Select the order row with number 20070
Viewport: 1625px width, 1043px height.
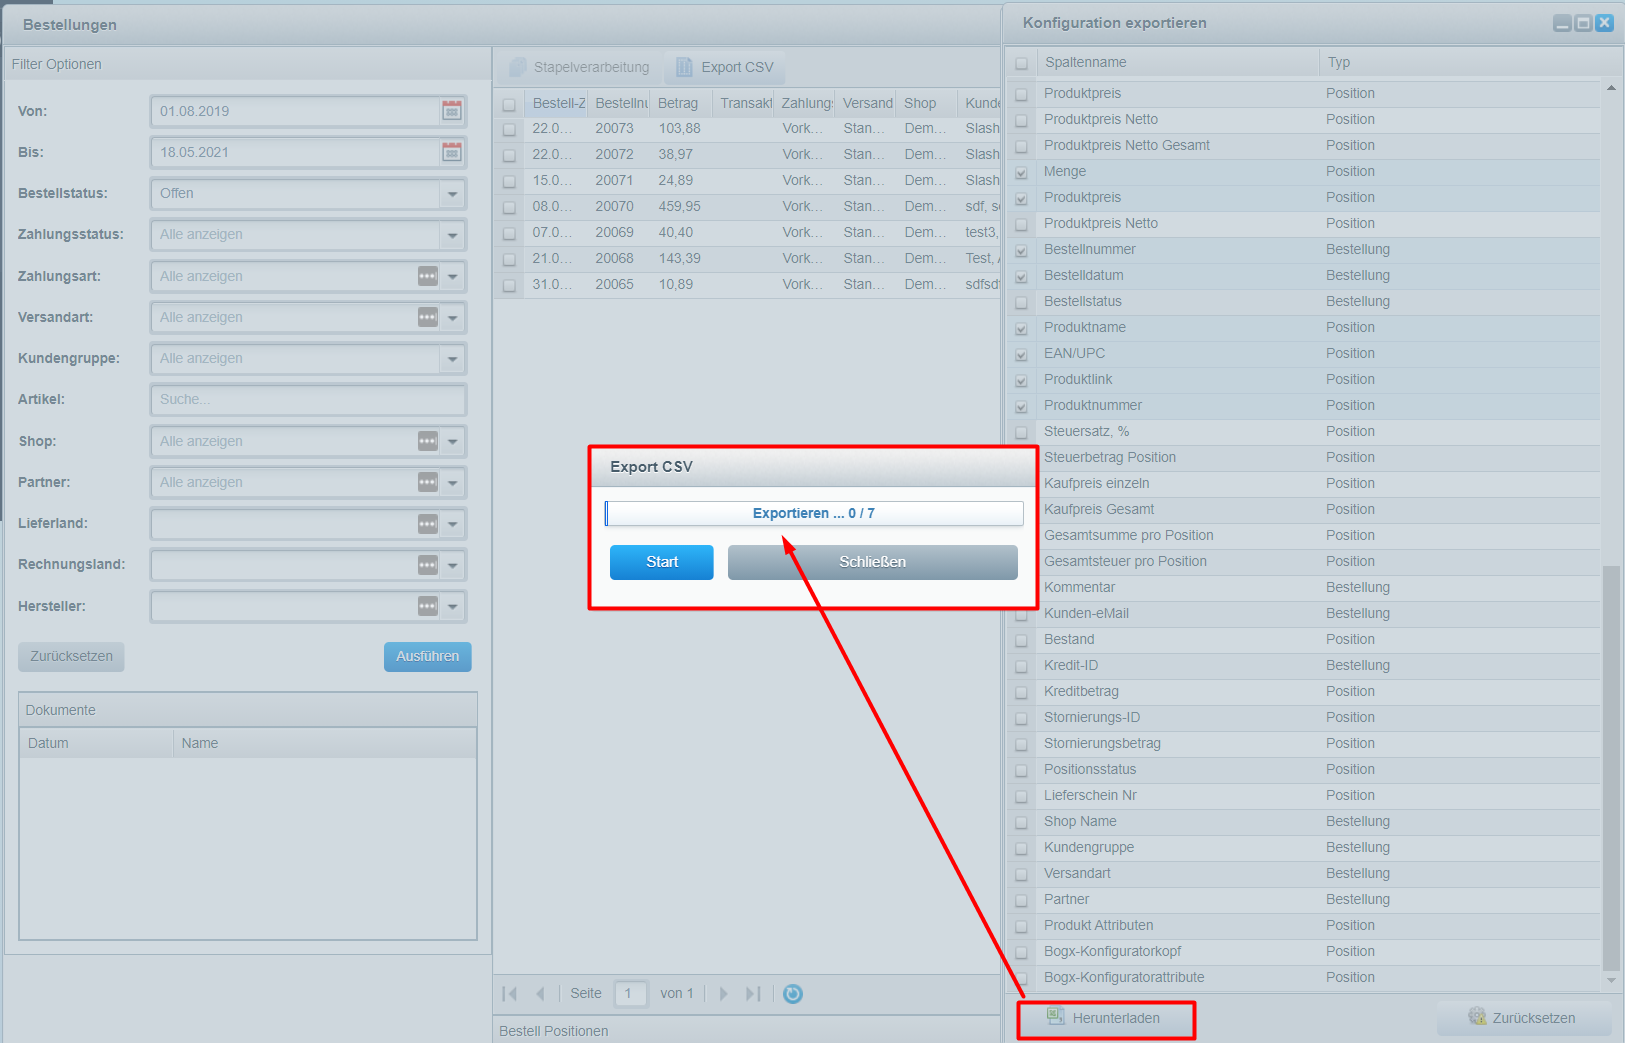point(747,207)
